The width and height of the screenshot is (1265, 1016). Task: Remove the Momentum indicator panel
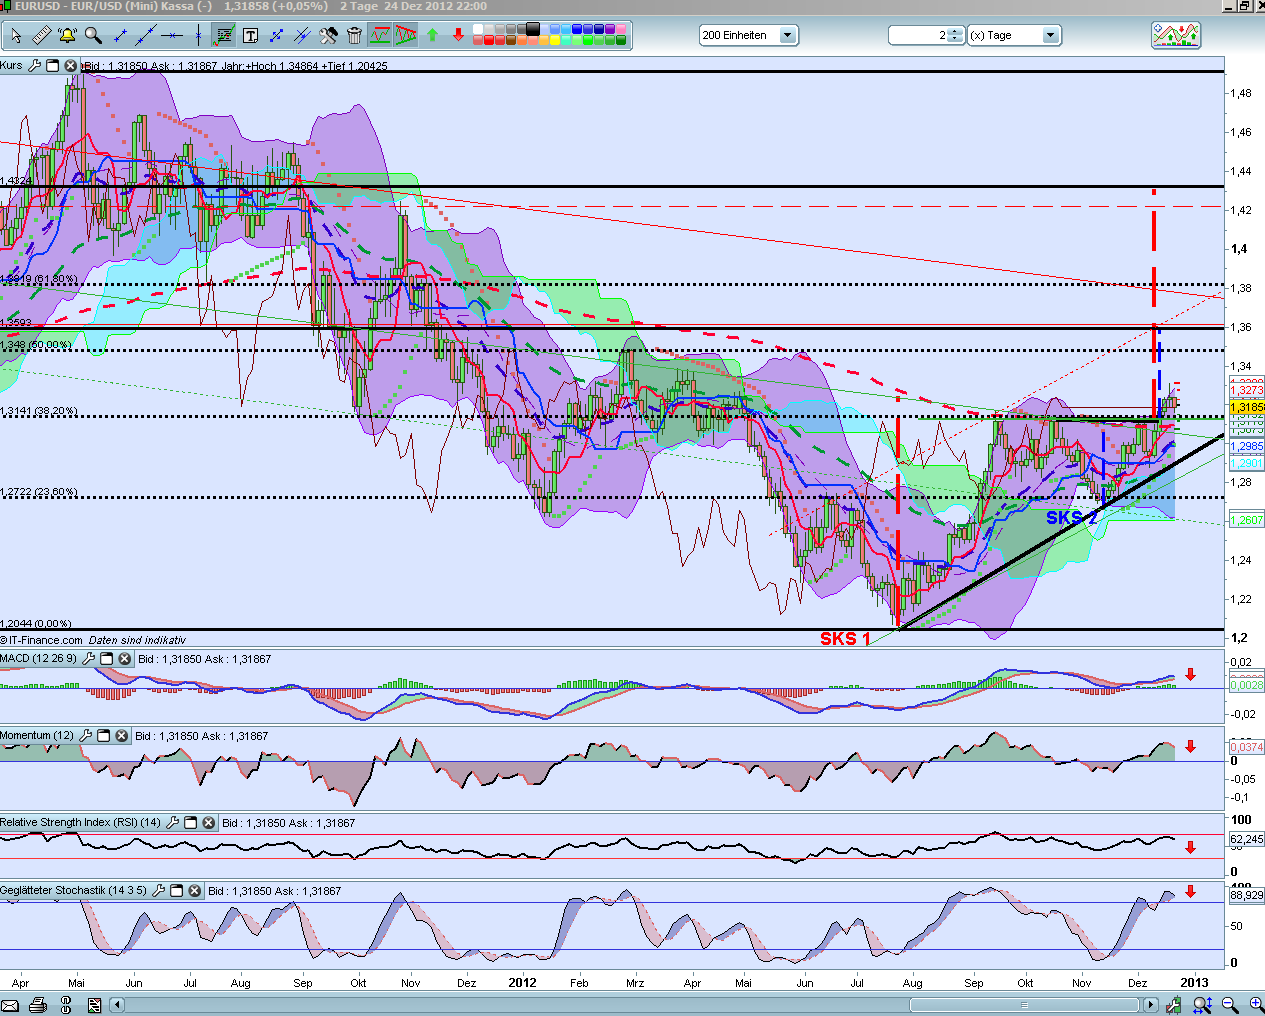pos(122,735)
